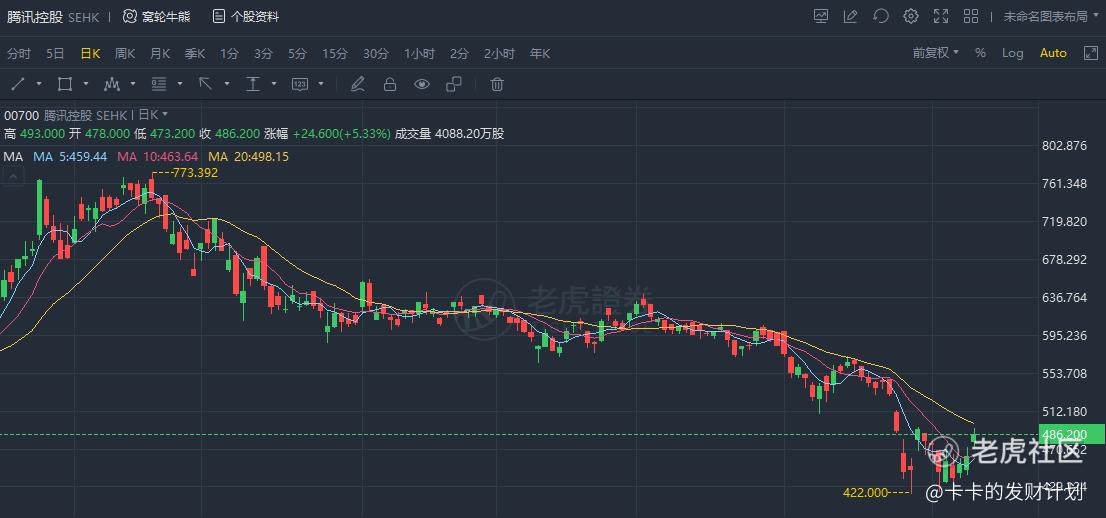The height and width of the screenshot is (518, 1106).
Task: Select the wave pattern drawing tool
Action: click(x=111, y=85)
